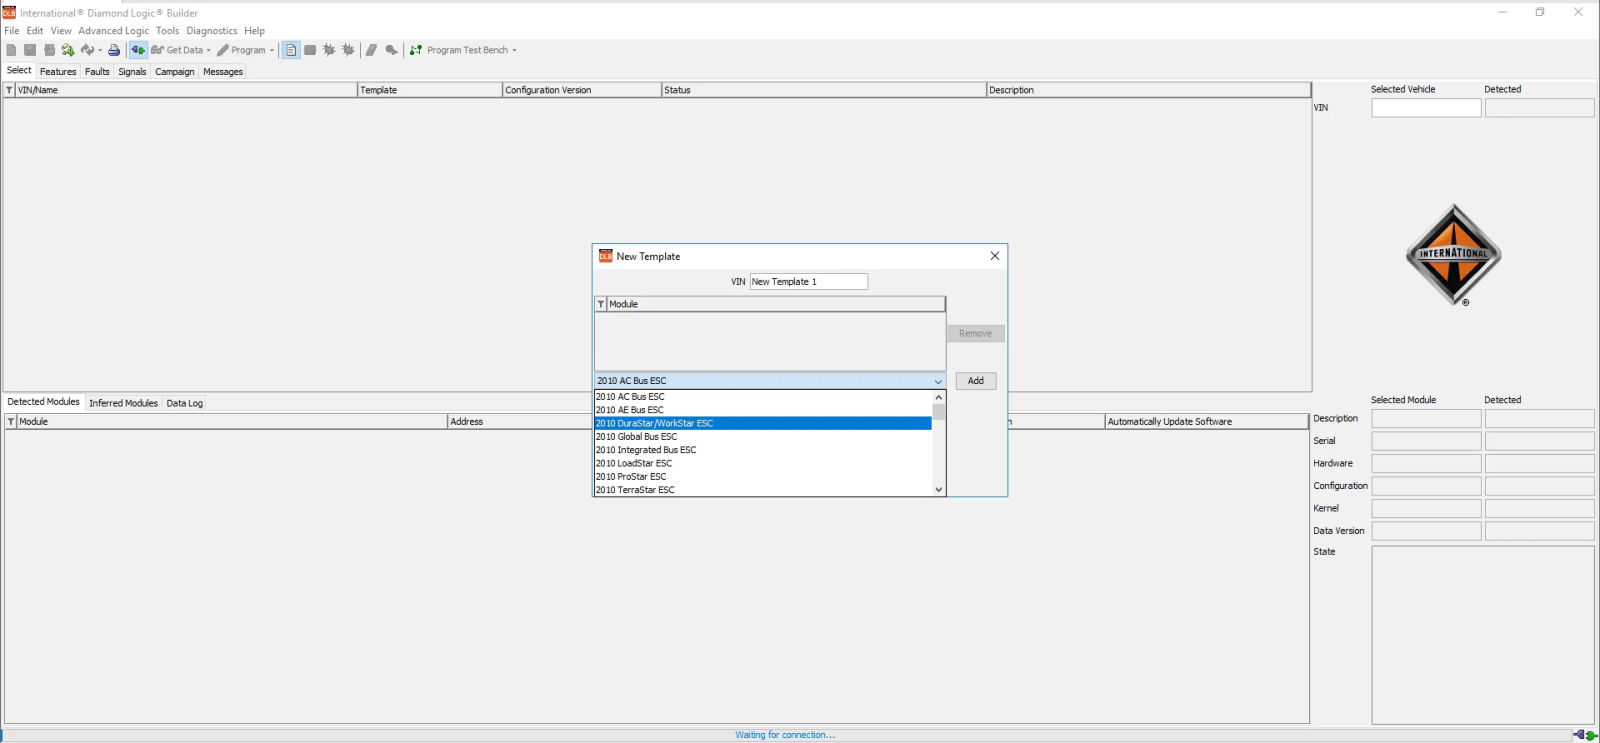This screenshot has height=743, width=1600.
Task: Sort by Automatically Update Software column header
Action: (x=1206, y=422)
